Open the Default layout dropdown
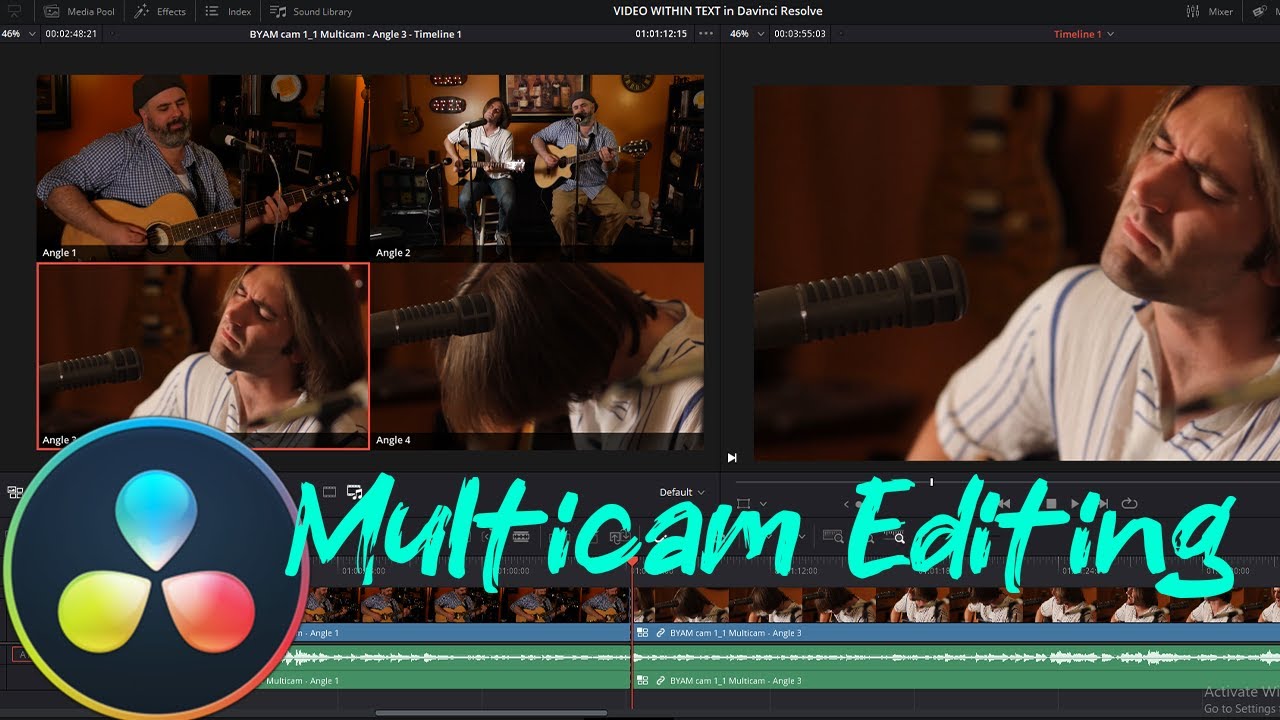This screenshot has height=720, width=1280. (682, 492)
